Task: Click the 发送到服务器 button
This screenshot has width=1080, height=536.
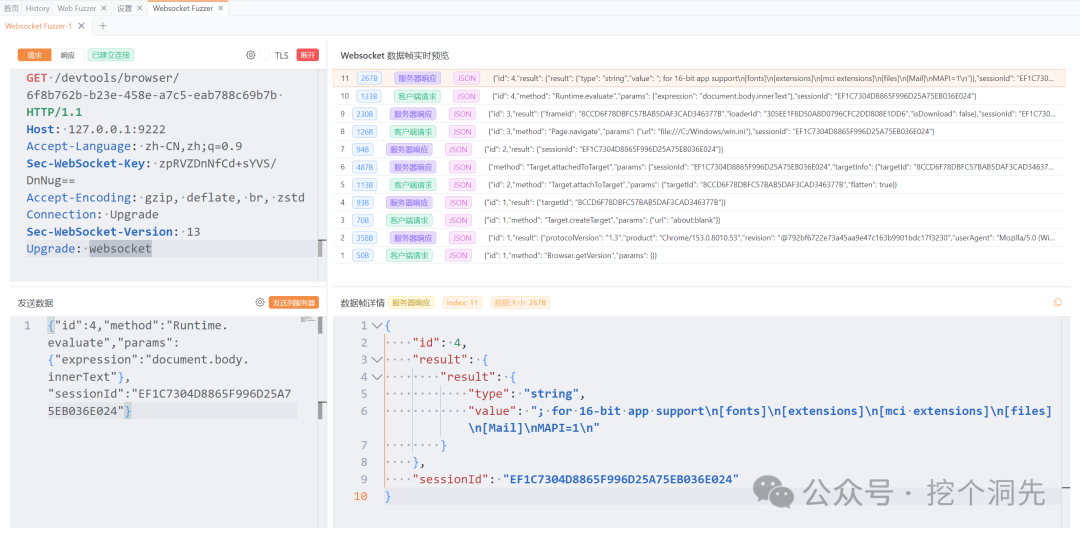Action: (x=293, y=302)
